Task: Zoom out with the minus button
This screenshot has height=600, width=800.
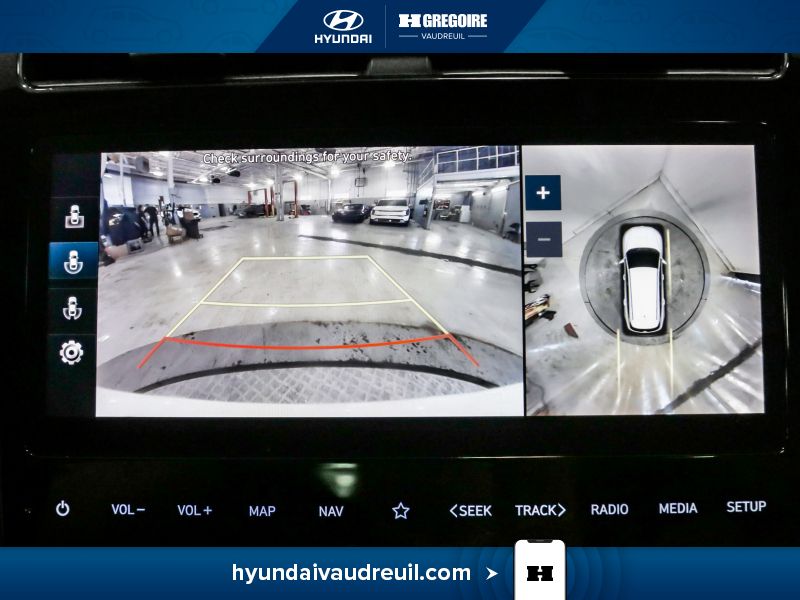Action: pyautogui.click(x=543, y=240)
